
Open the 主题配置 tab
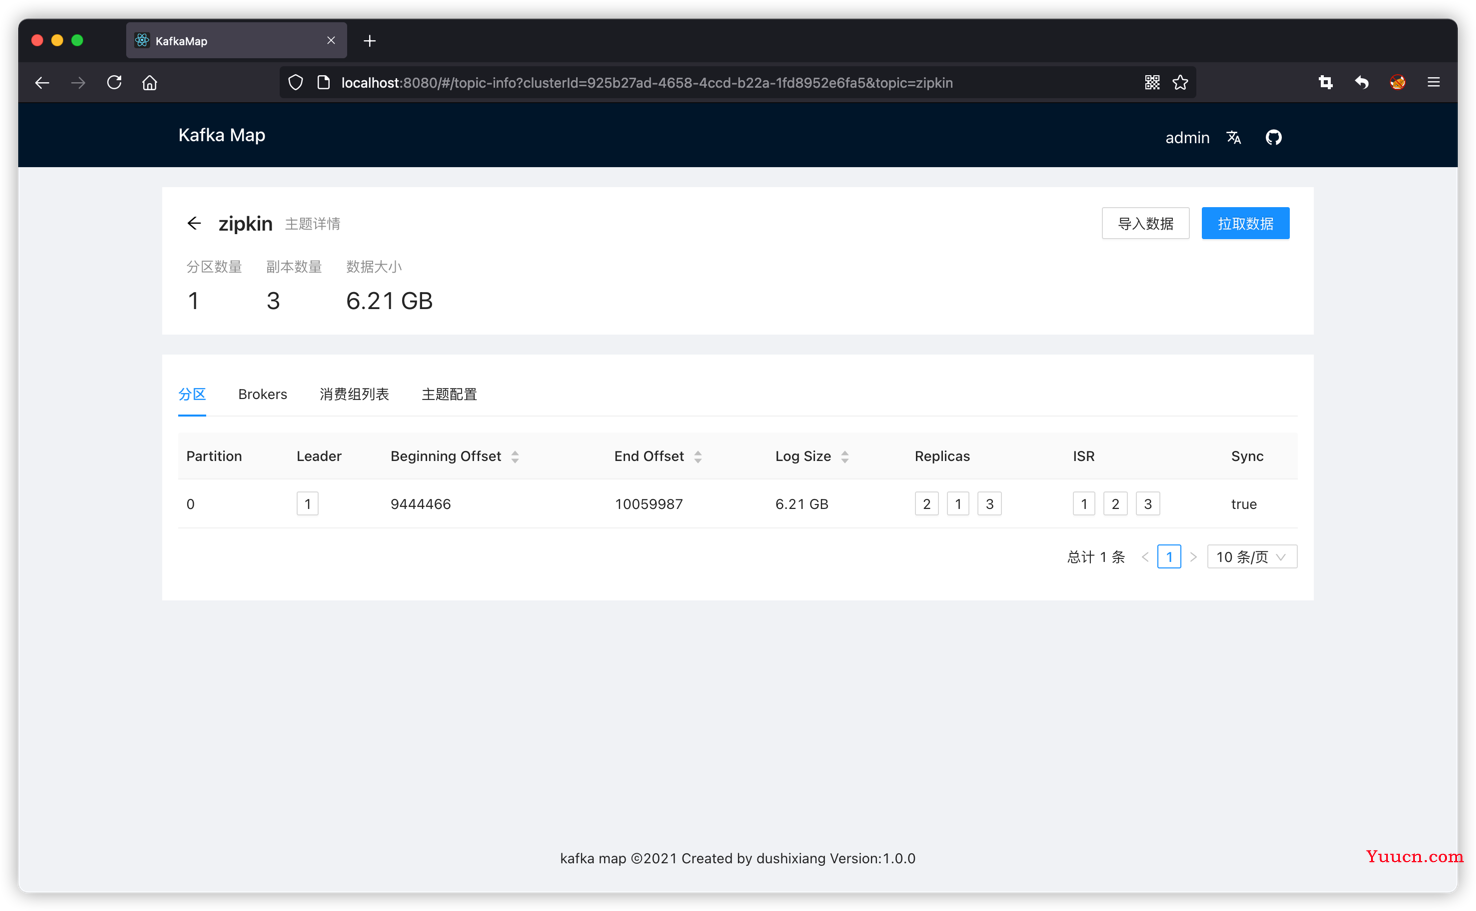click(x=449, y=394)
